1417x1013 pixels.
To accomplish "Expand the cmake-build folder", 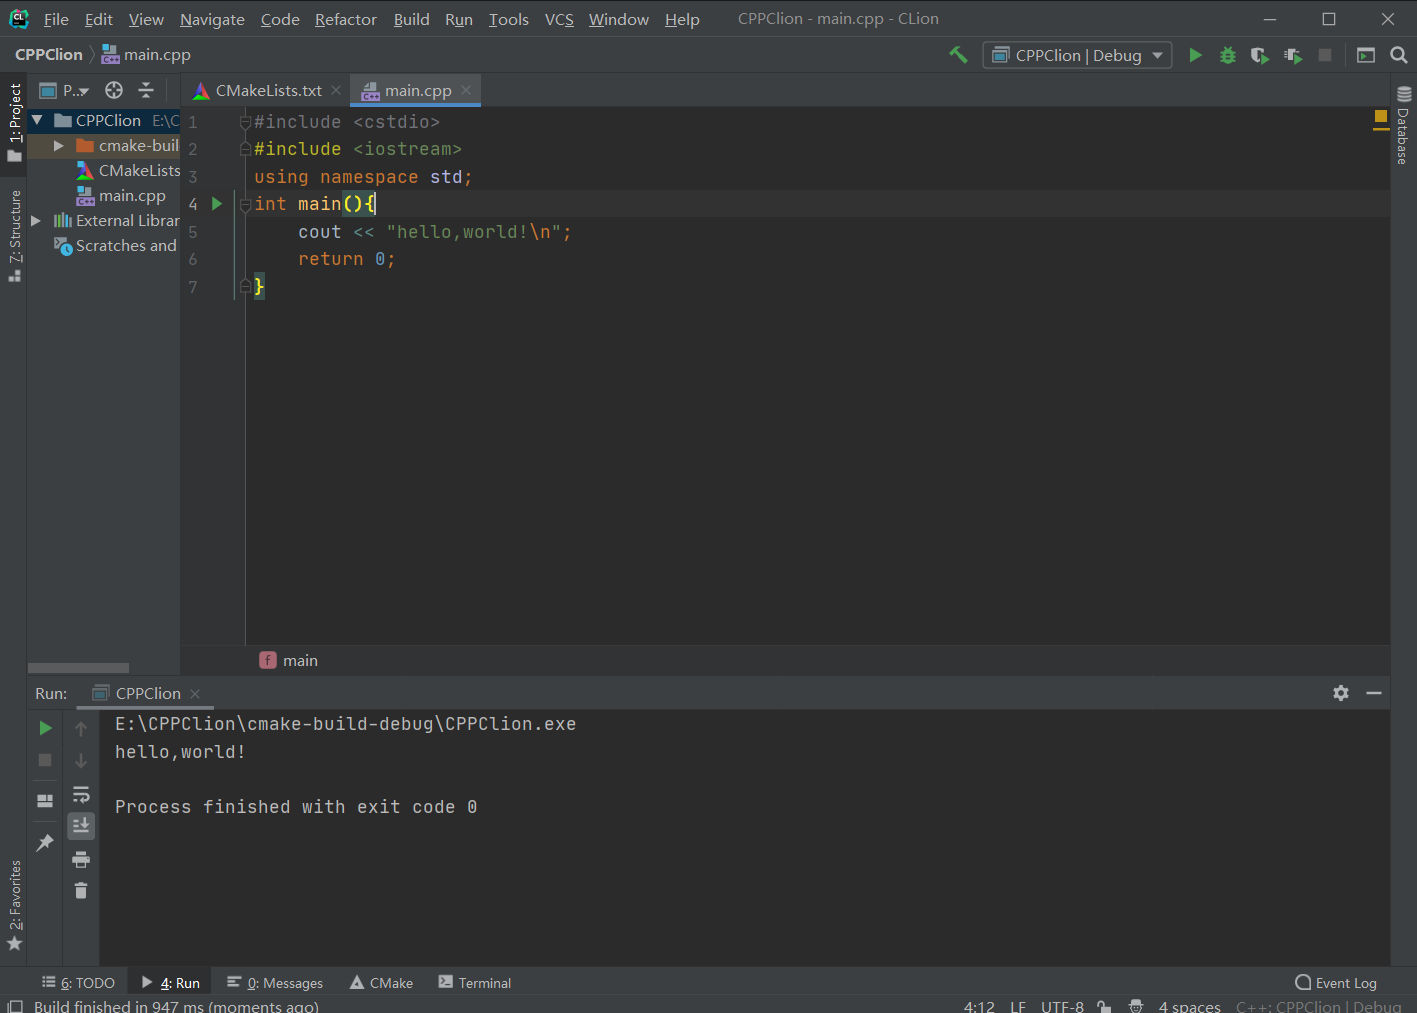I will [x=58, y=146].
